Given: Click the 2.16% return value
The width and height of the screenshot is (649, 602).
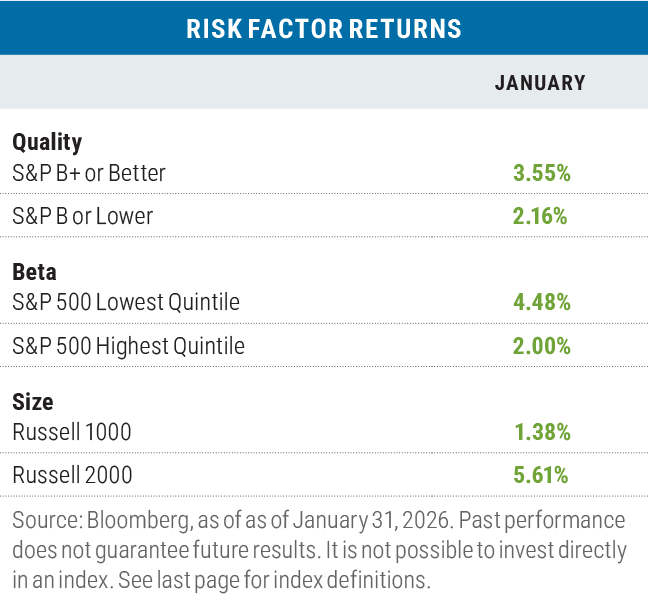Looking at the screenshot, I should 541,215.
